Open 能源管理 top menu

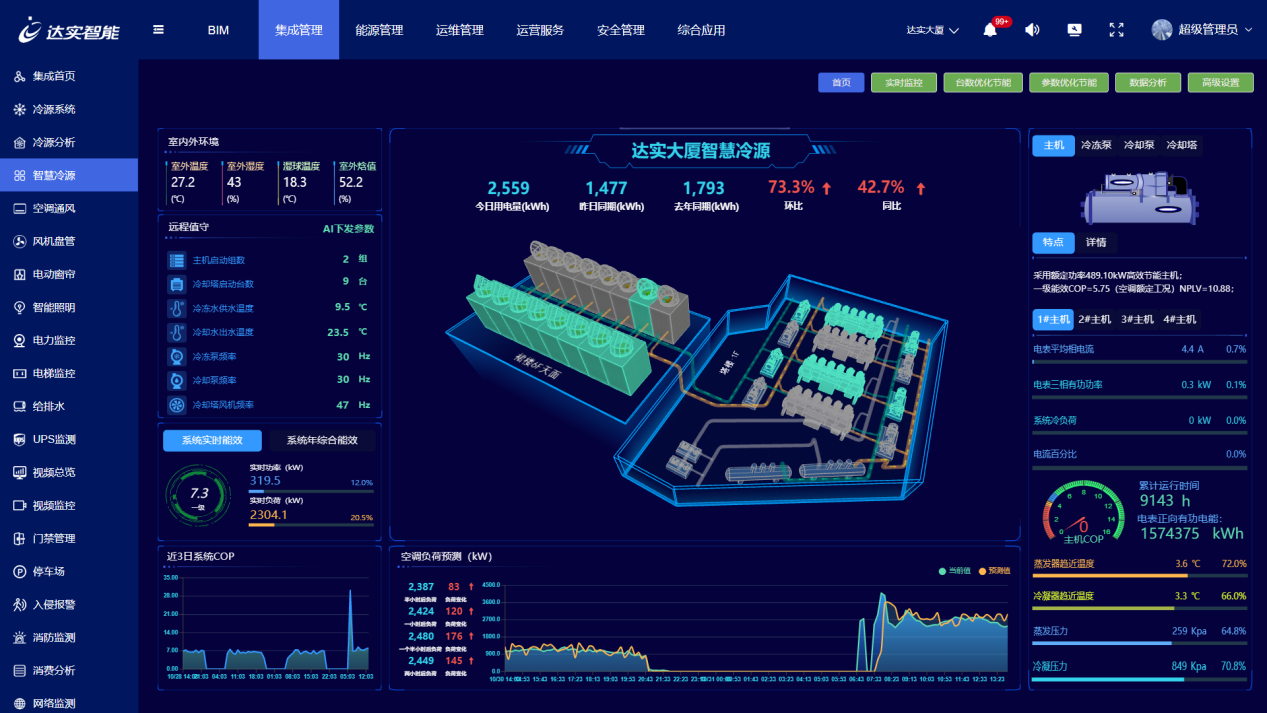(379, 30)
